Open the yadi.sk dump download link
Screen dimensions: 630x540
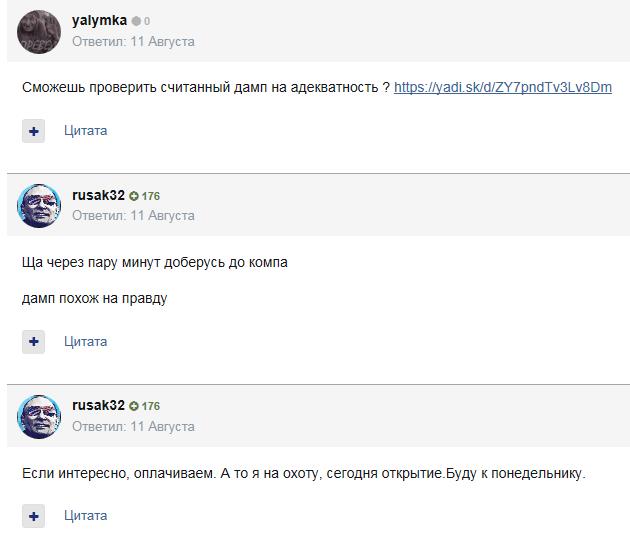click(x=502, y=87)
